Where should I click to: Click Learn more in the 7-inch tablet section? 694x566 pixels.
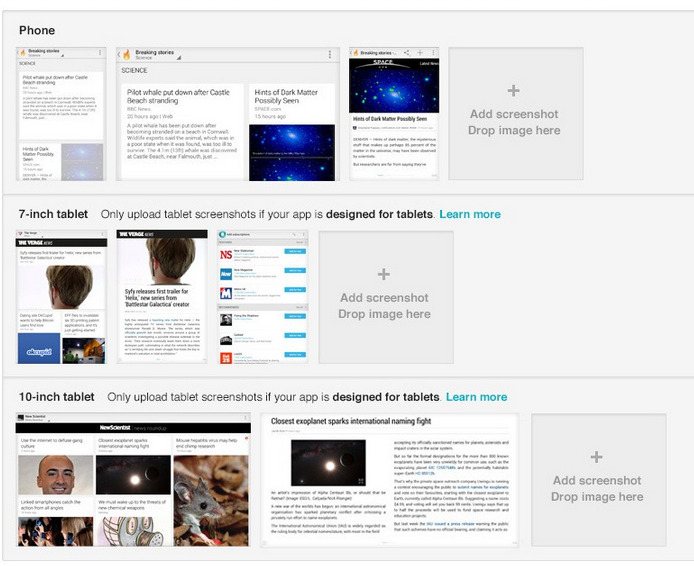point(470,215)
